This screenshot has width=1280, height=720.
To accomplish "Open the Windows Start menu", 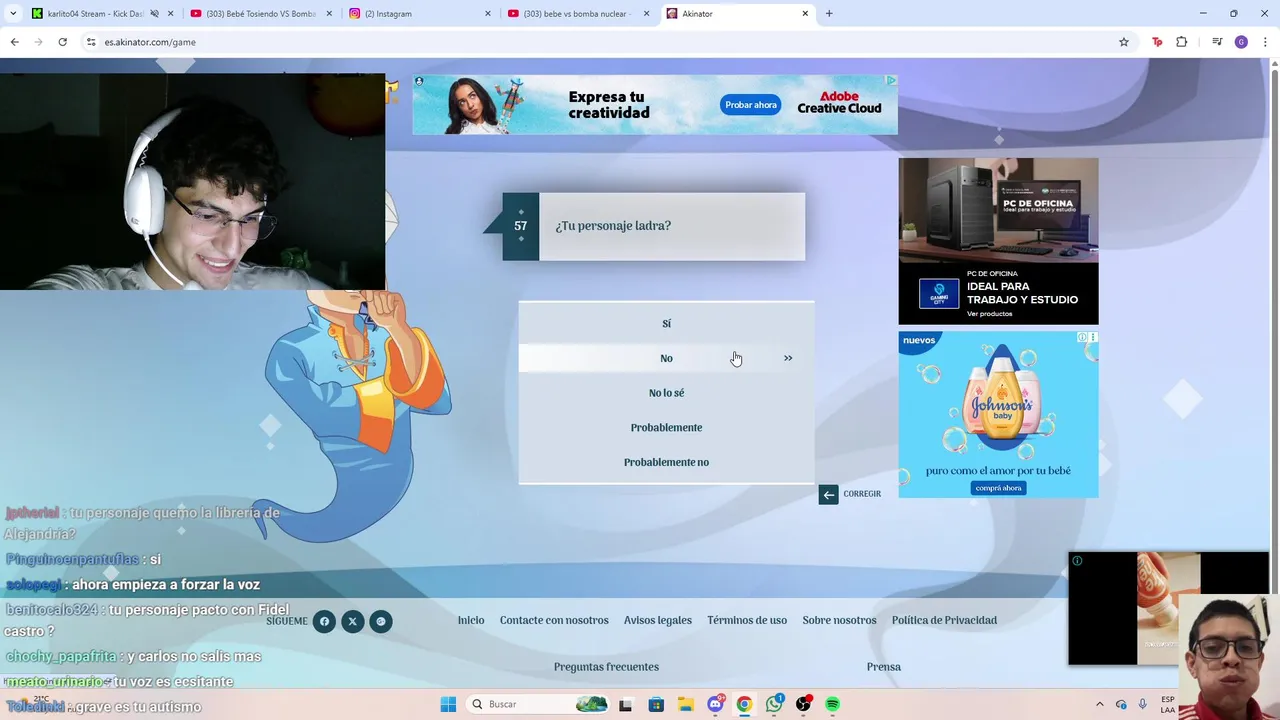I will [x=448, y=704].
